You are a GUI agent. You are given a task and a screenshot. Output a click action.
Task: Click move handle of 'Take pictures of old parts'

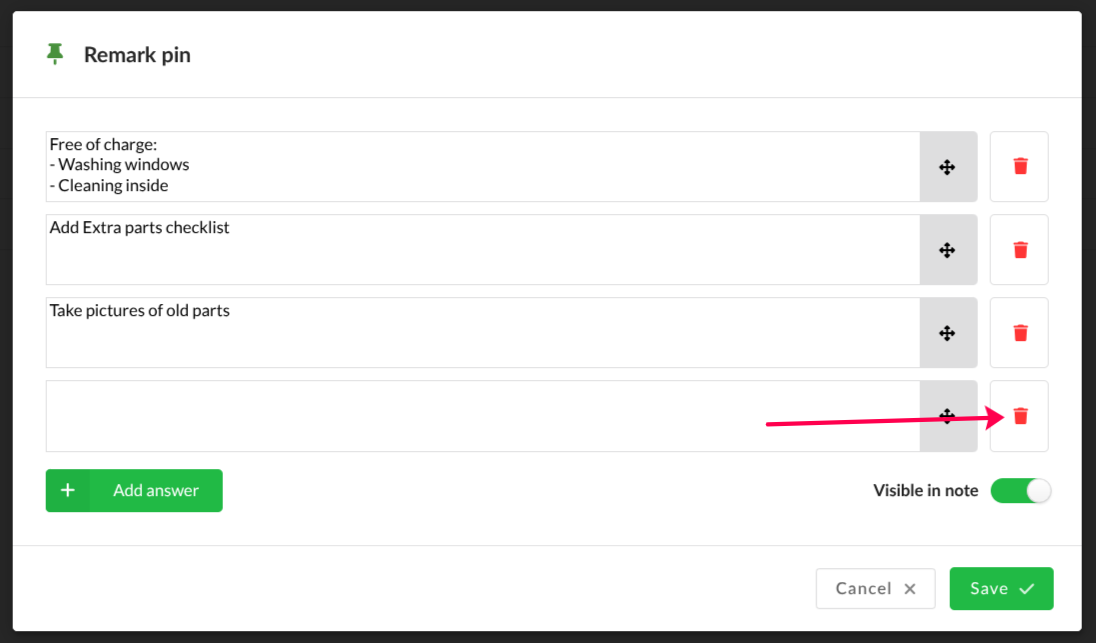click(x=948, y=333)
